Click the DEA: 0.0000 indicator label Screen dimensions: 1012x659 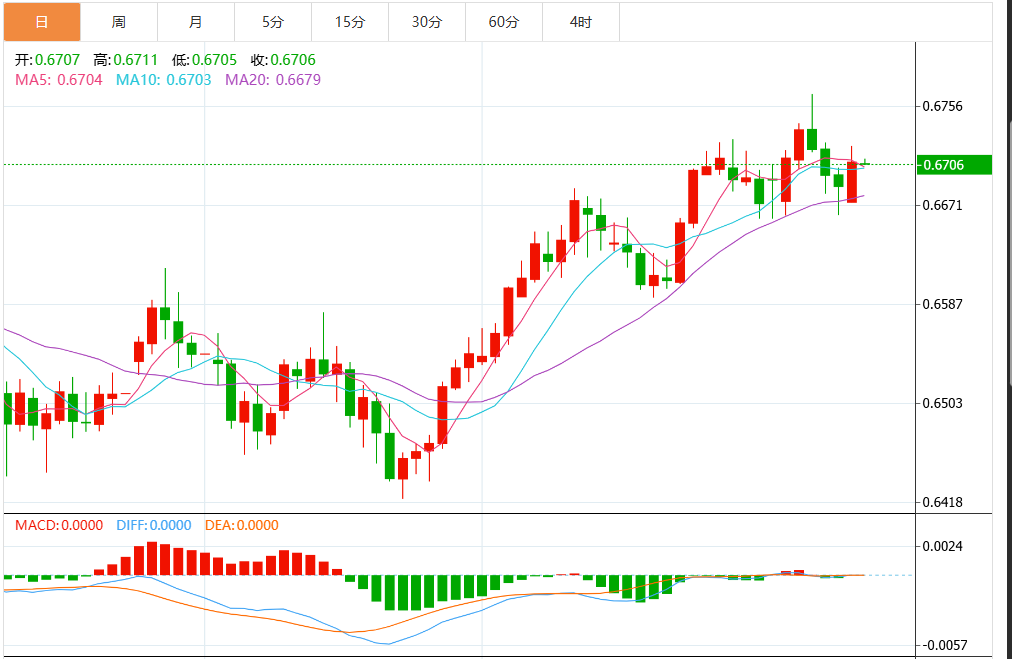point(242,525)
